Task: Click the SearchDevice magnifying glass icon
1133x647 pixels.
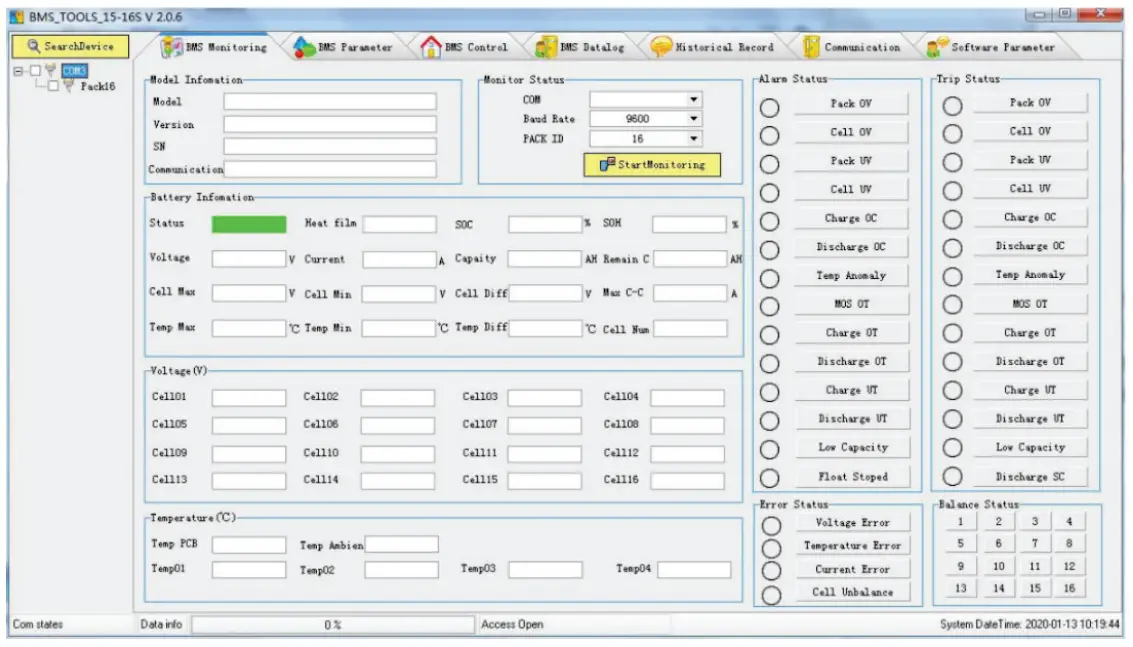Action: coord(33,46)
